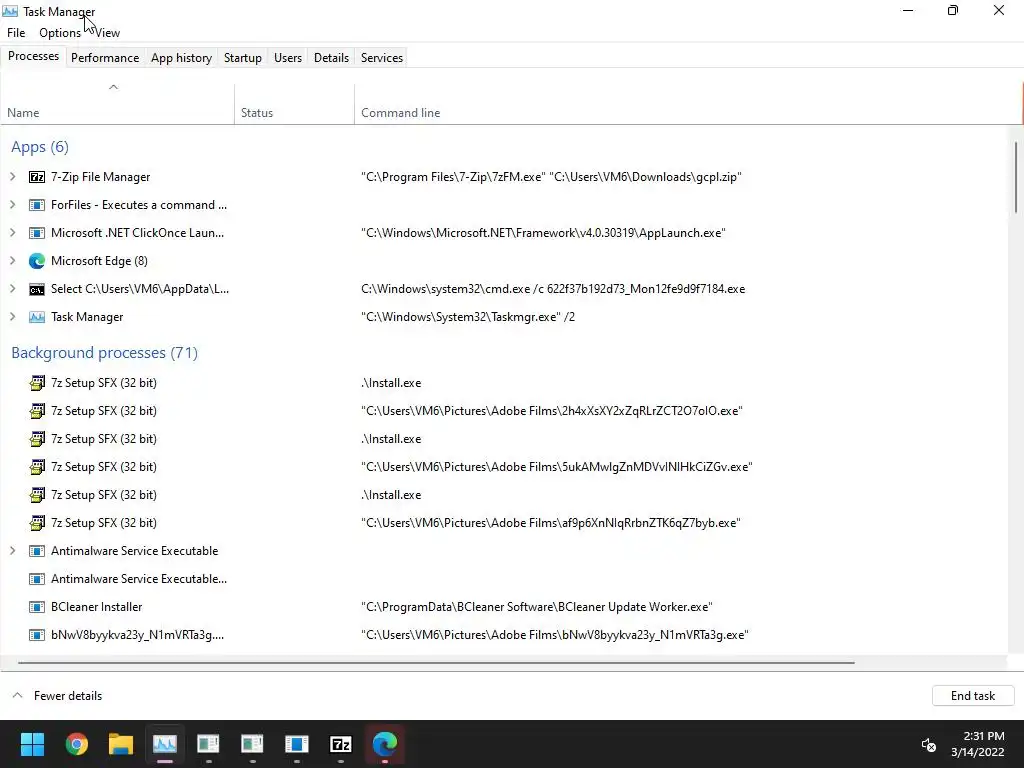Image resolution: width=1024 pixels, height=768 pixels.
Task: Expand the Select C:\Users\VM6 cmd group
Action: pyautogui.click(x=12, y=289)
